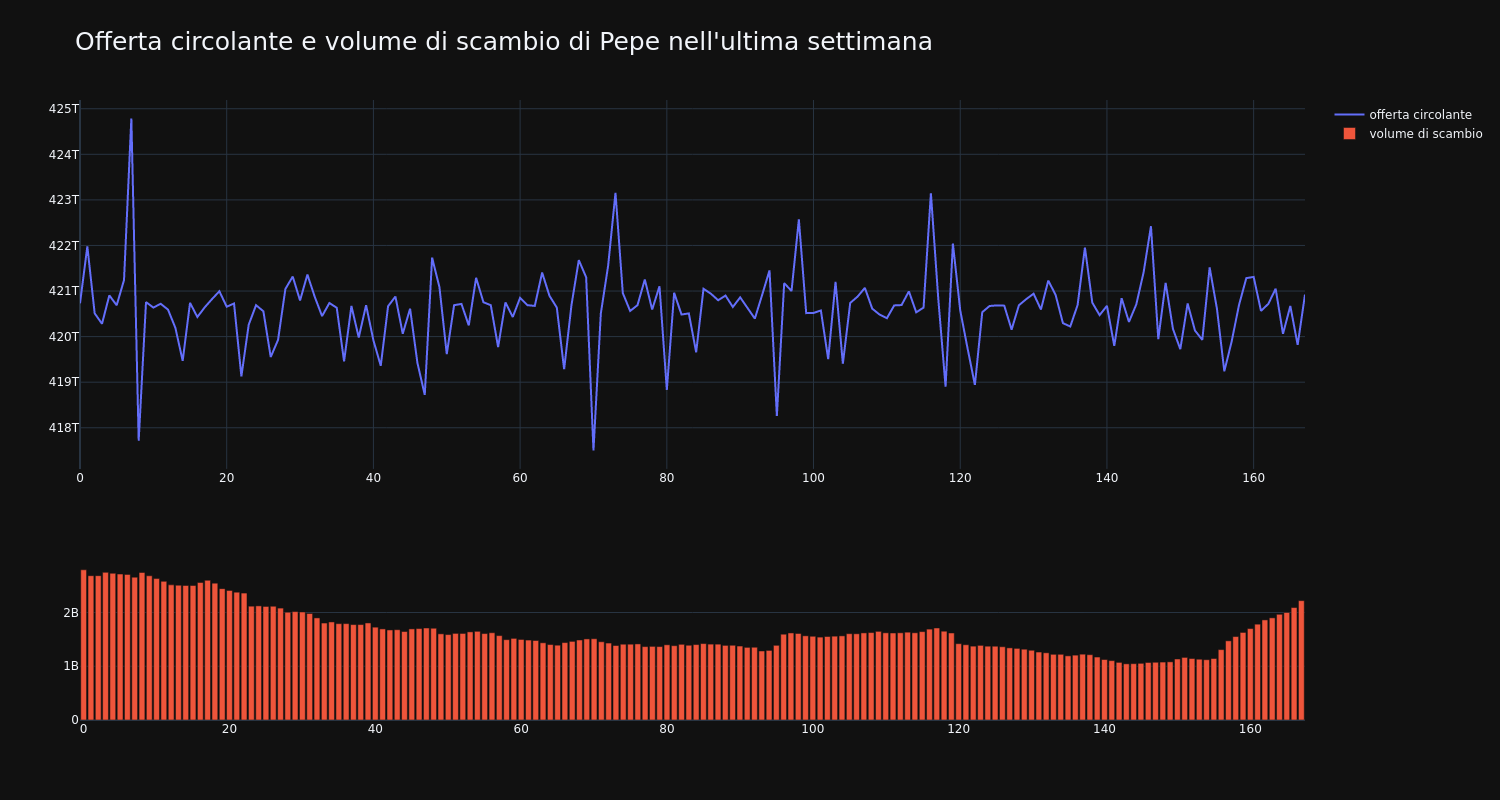Click the 418T y-axis label
This screenshot has width=1500, height=800.
click(x=63, y=427)
